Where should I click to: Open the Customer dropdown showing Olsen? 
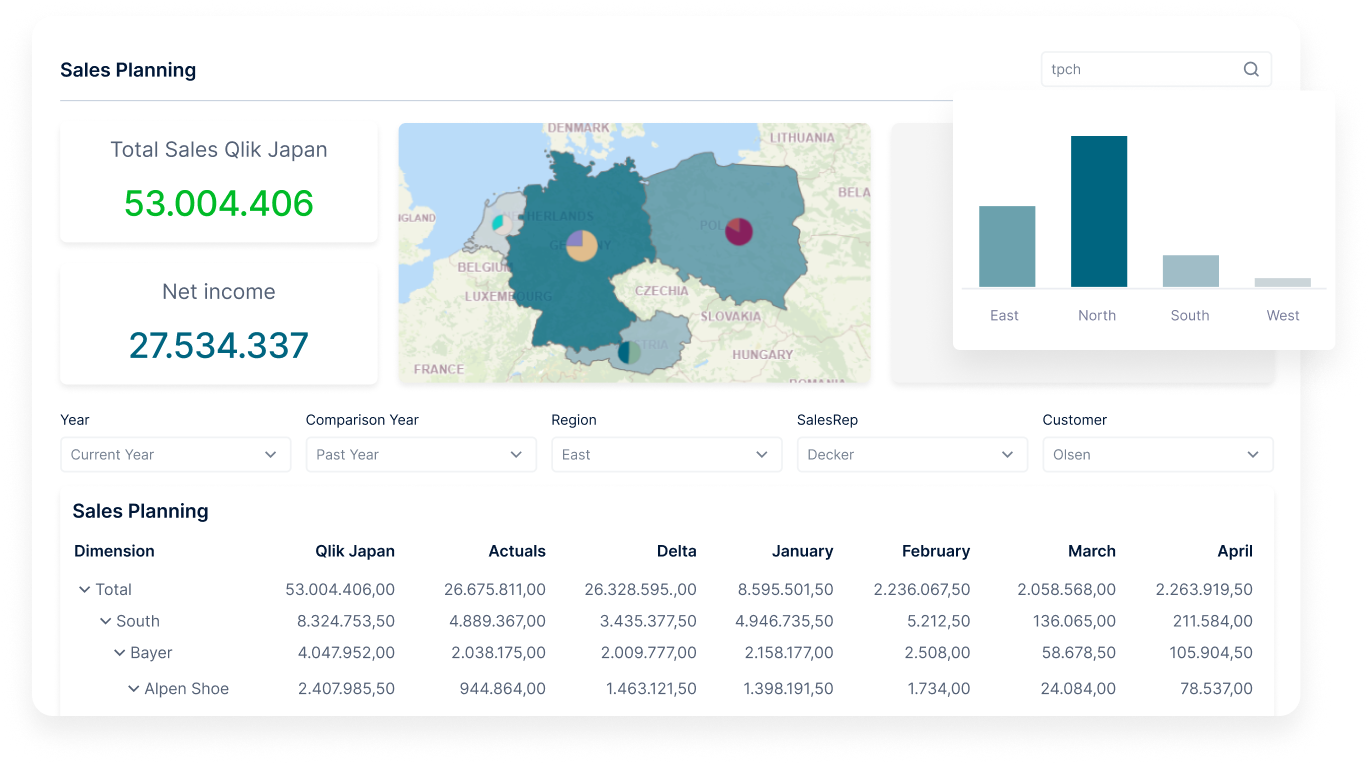(x=1157, y=454)
